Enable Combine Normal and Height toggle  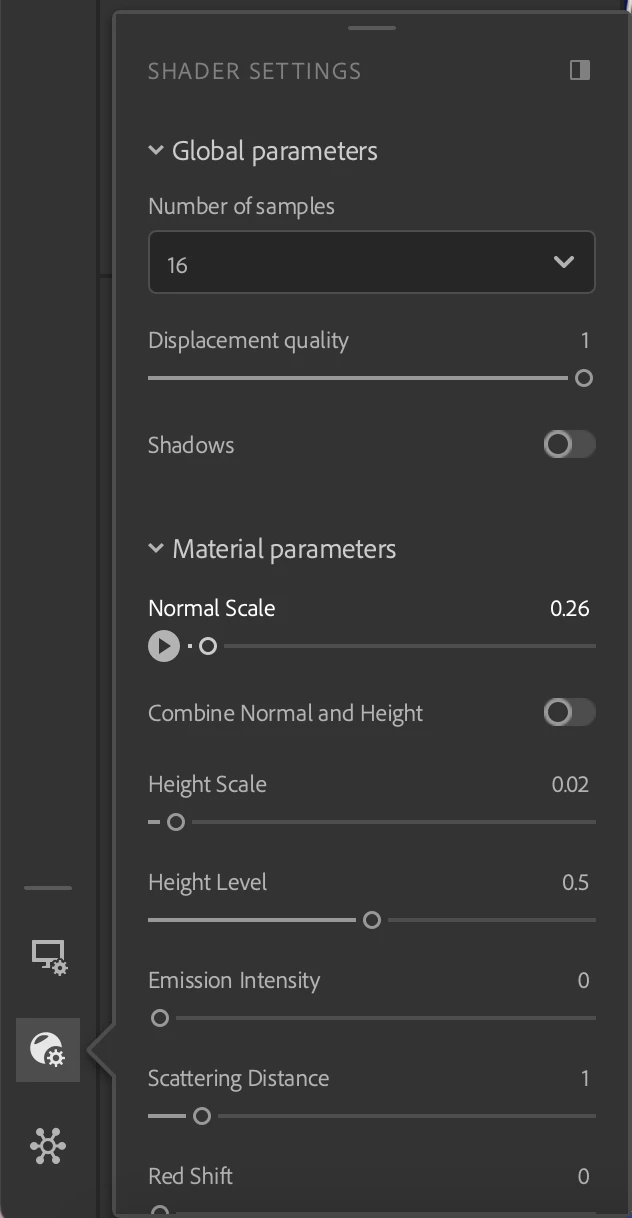tap(569, 712)
